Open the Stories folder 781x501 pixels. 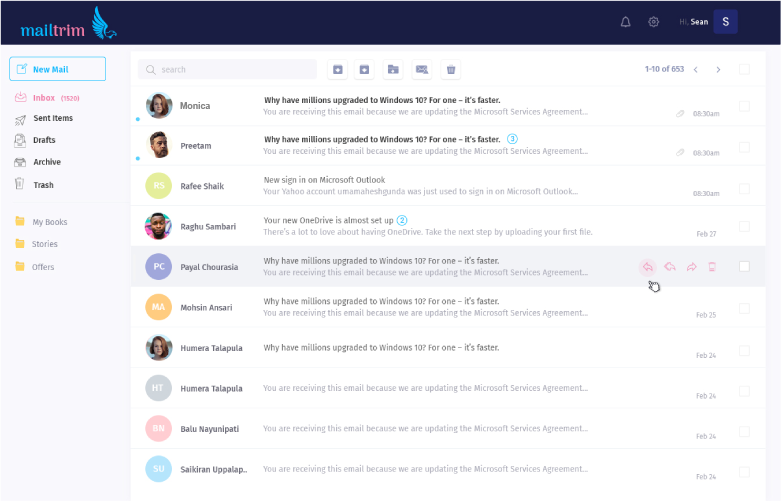pos(36,244)
